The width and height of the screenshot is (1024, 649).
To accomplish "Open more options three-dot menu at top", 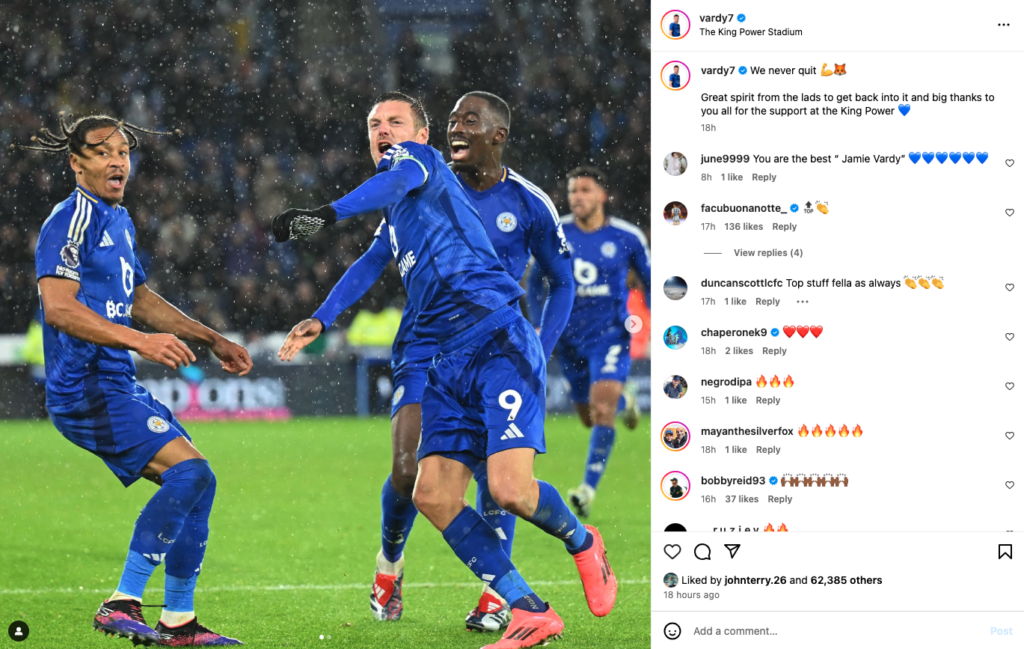I will pyautogui.click(x=1004, y=25).
